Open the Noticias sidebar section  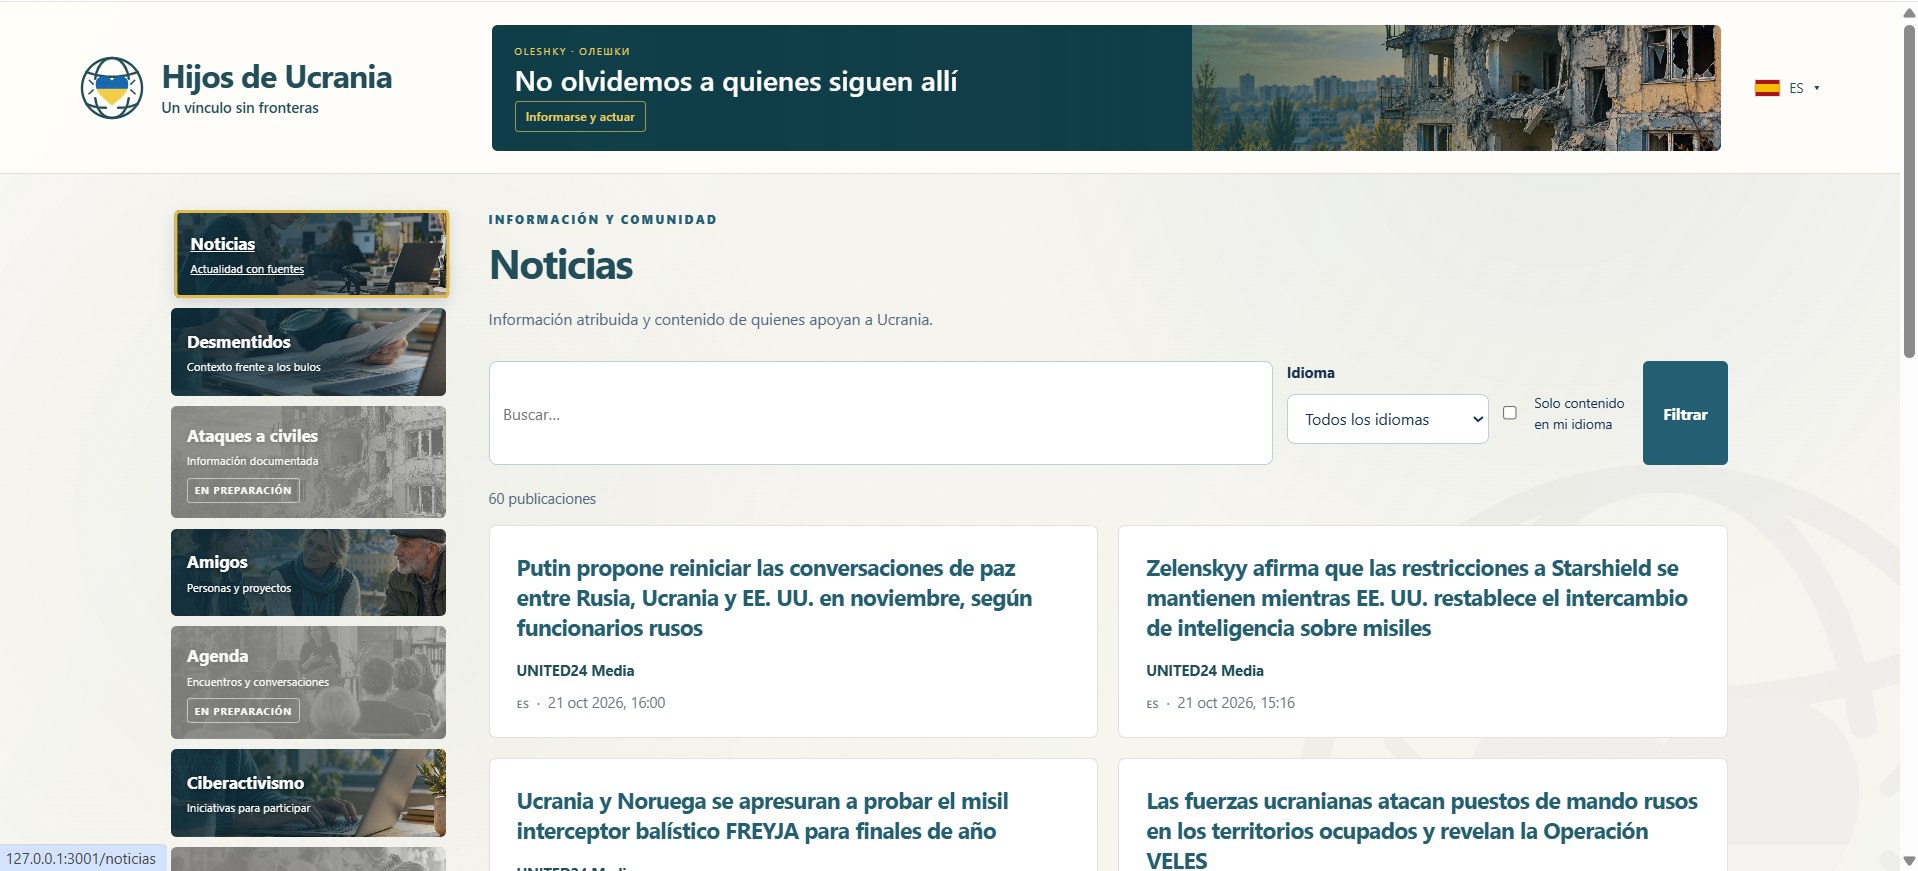coord(312,254)
